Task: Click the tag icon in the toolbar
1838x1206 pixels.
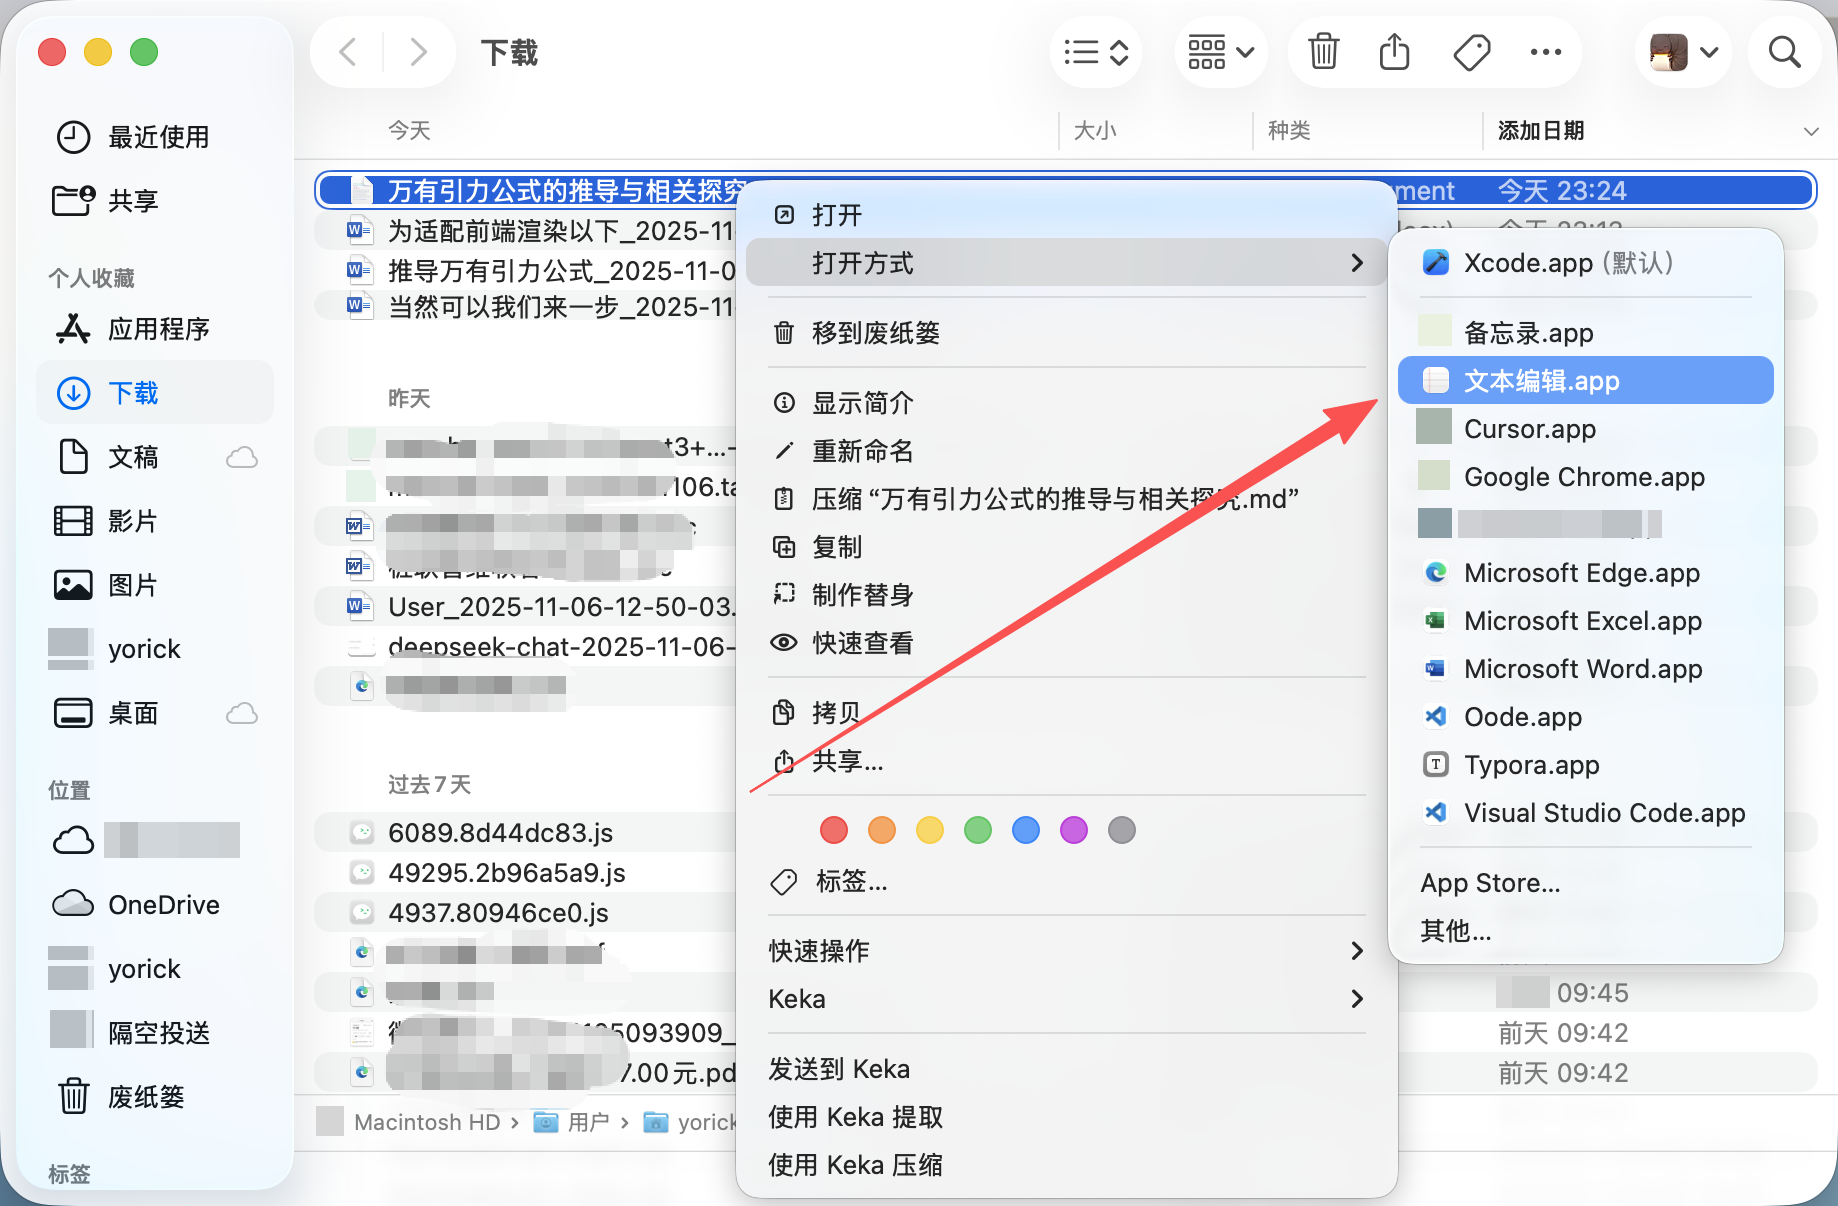Action: coord(1471,51)
